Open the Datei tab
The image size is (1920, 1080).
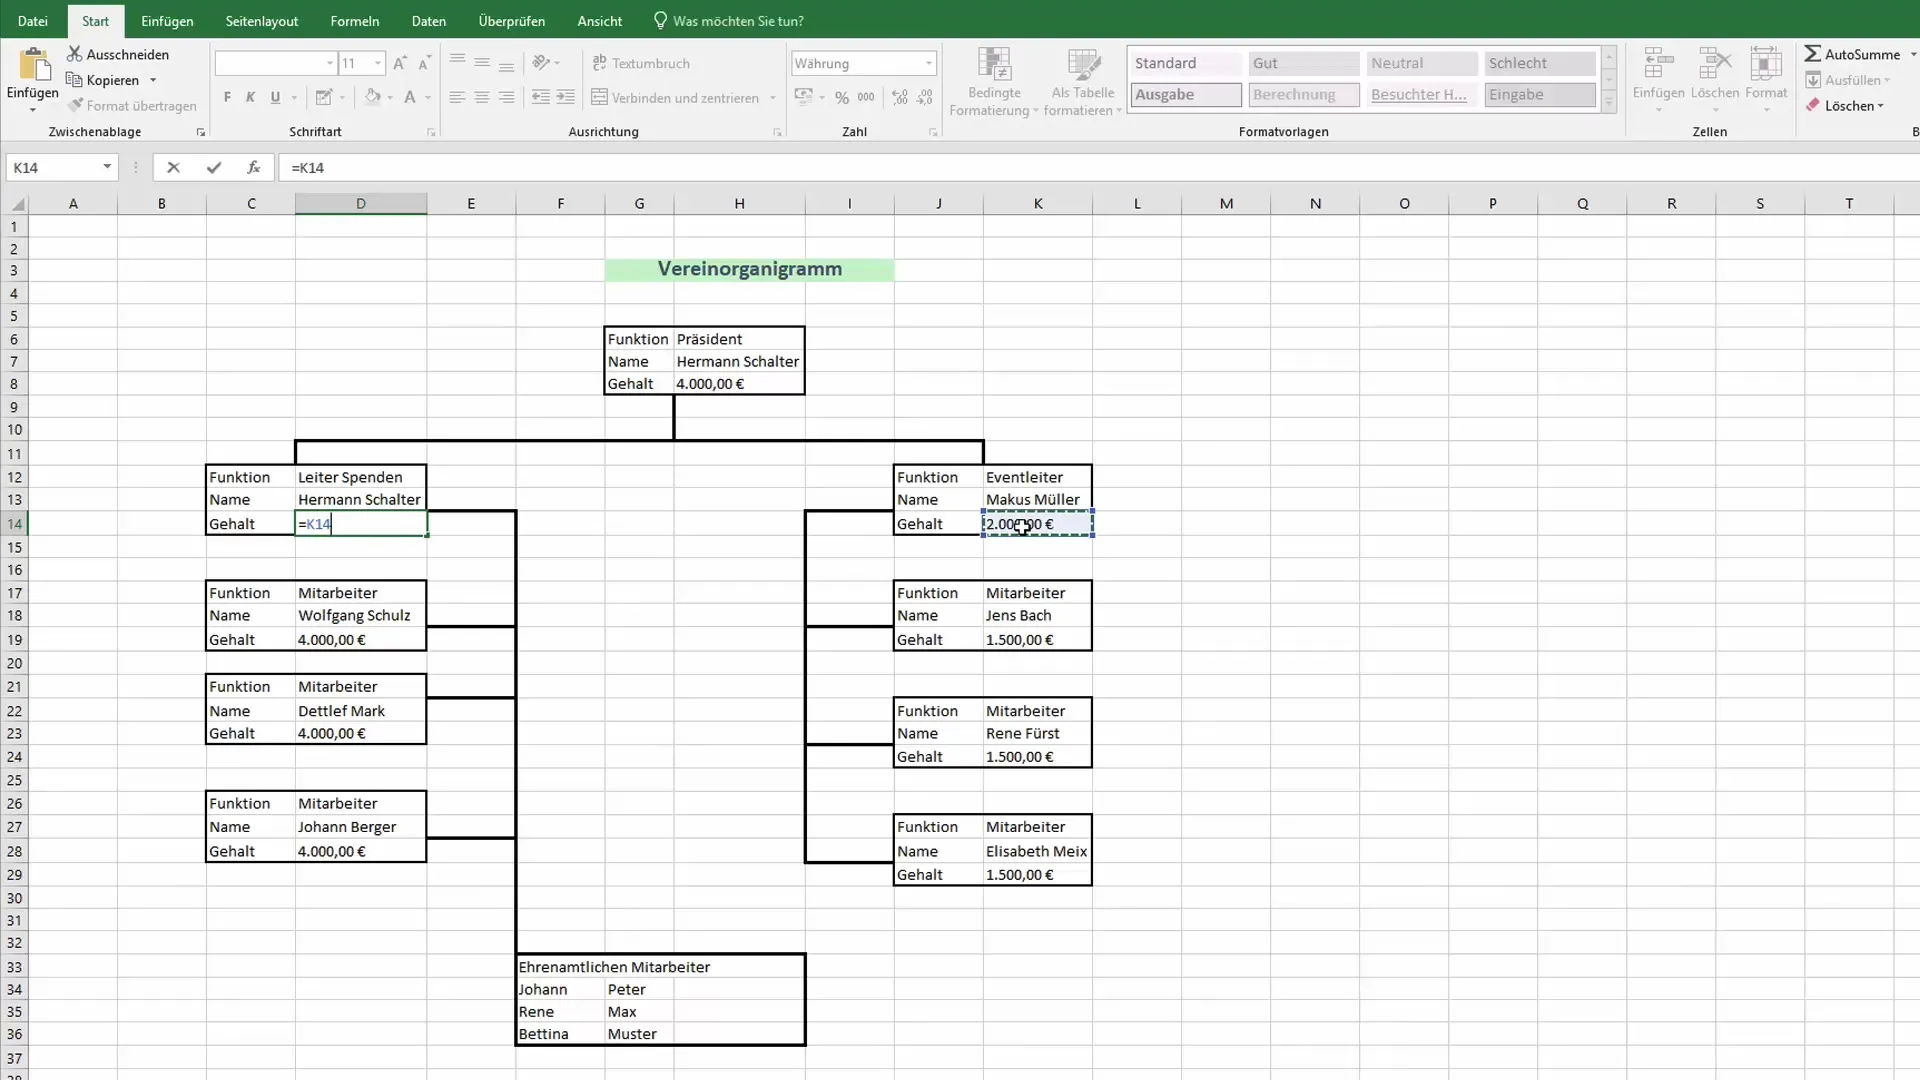click(32, 21)
